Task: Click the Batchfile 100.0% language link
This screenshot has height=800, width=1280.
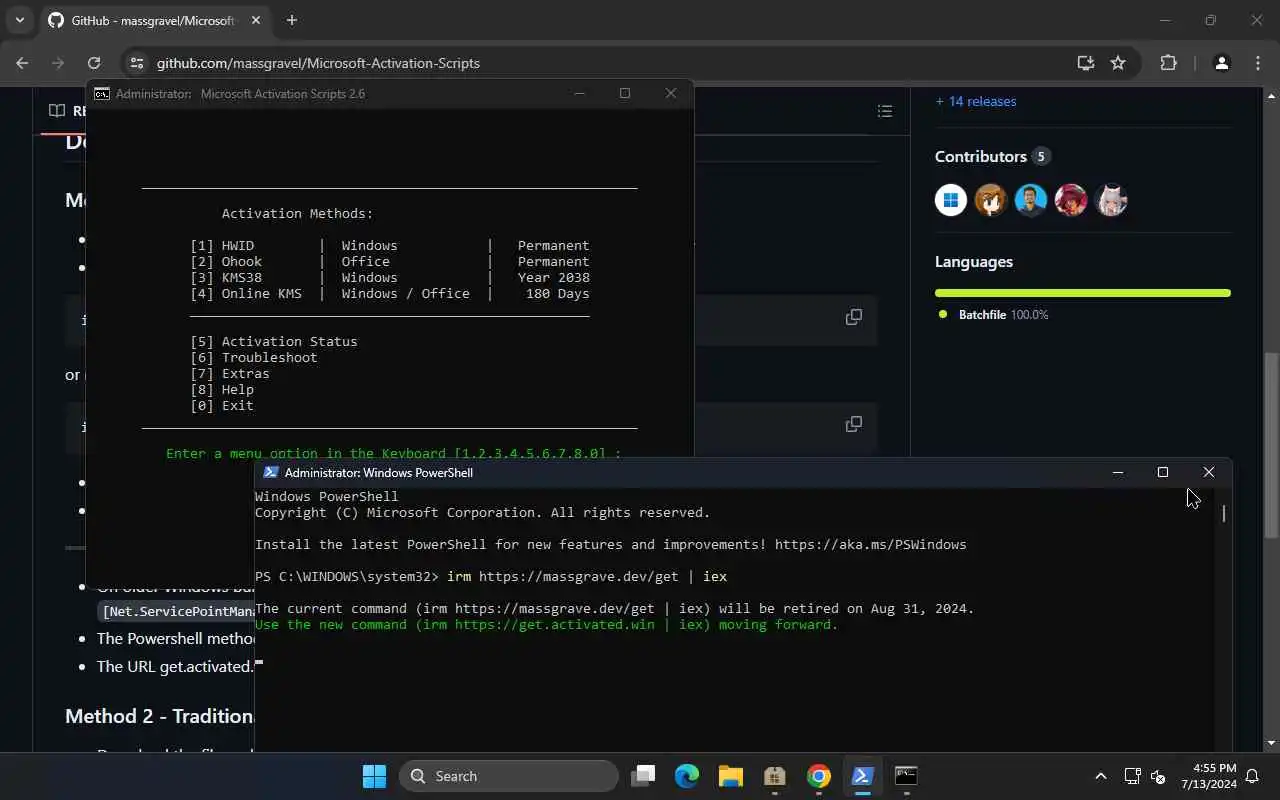Action: [993, 314]
